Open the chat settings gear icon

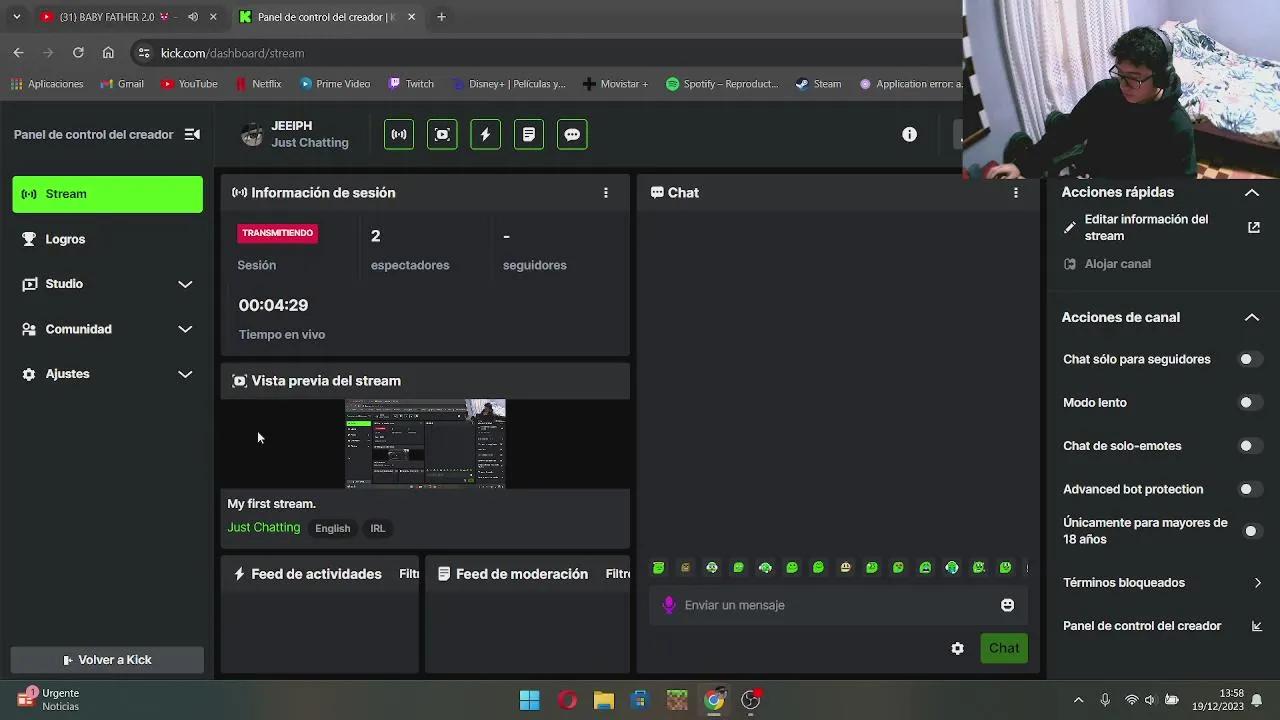coord(957,649)
